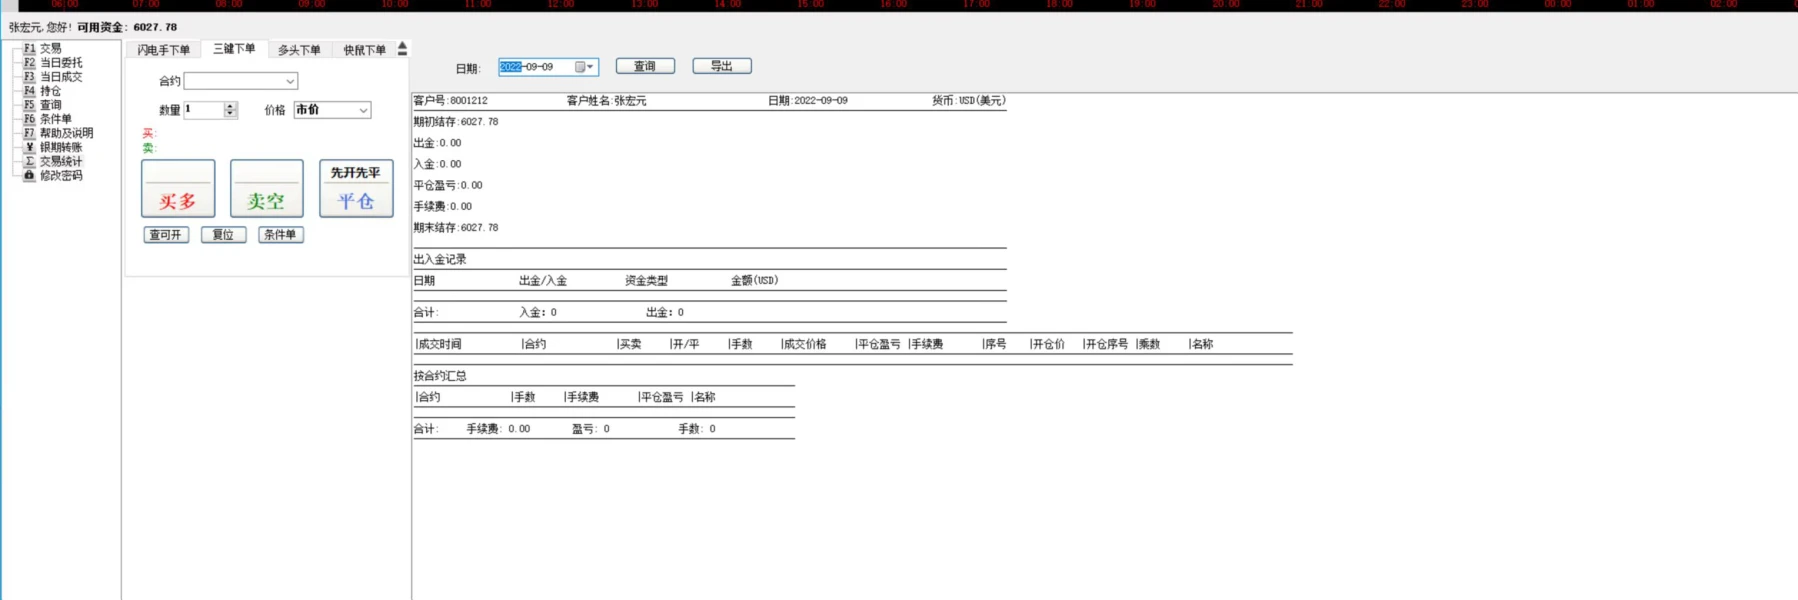Expand the 合约 contract dropdown
1798x600 pixels.
coord(290,81)
